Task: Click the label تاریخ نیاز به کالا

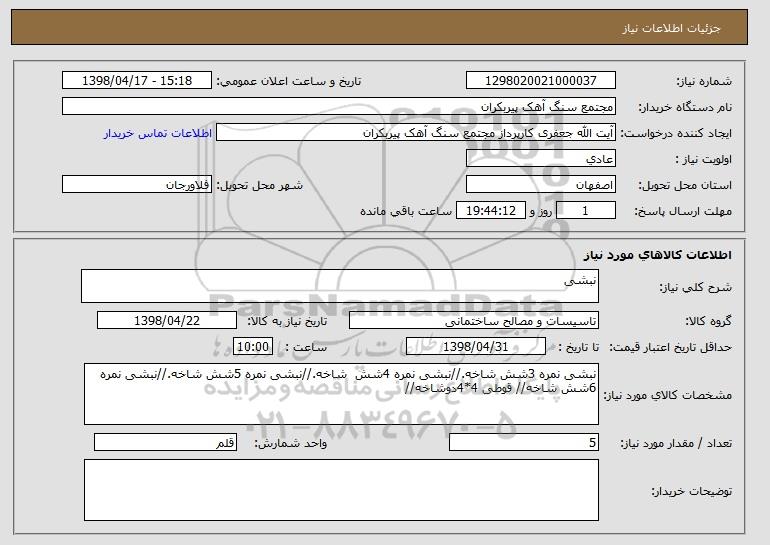Action: point(287,321)
